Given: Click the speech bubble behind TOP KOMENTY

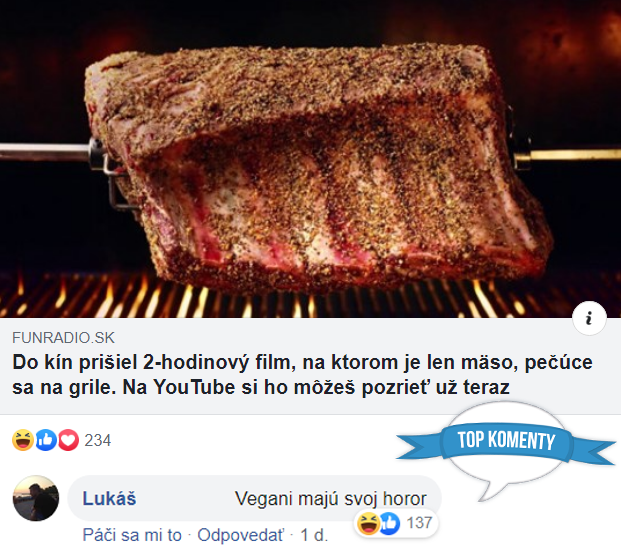Looking at the screenshot, I should (x=505, y=451).
